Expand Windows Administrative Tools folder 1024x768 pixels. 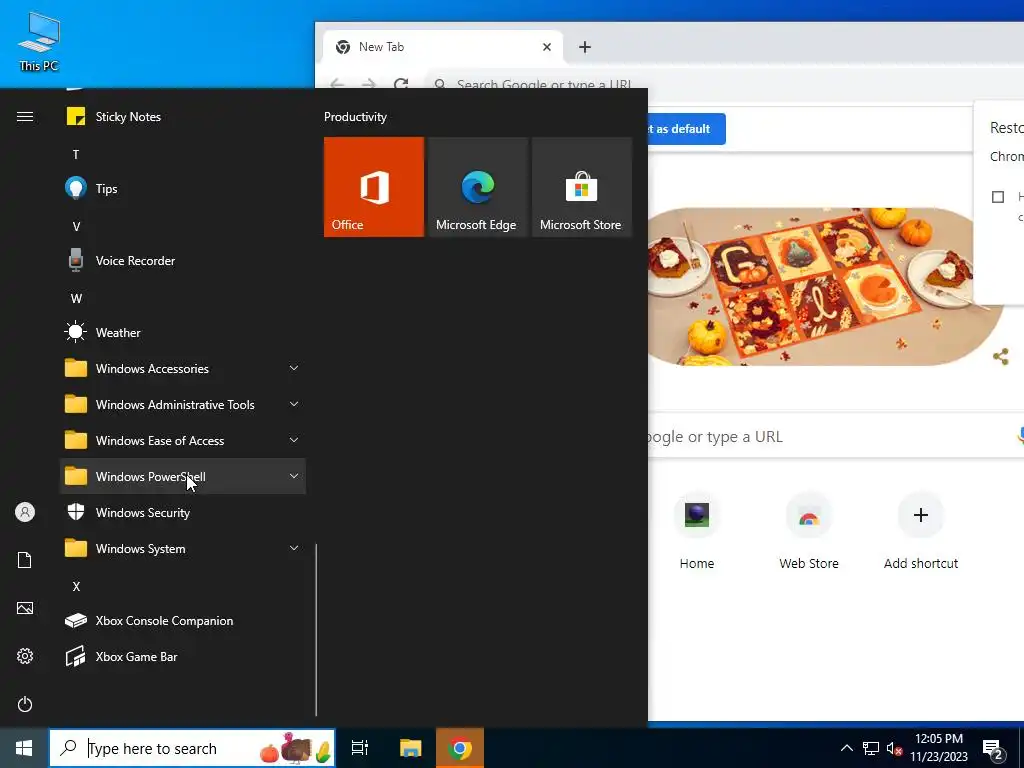pos(183,404)
